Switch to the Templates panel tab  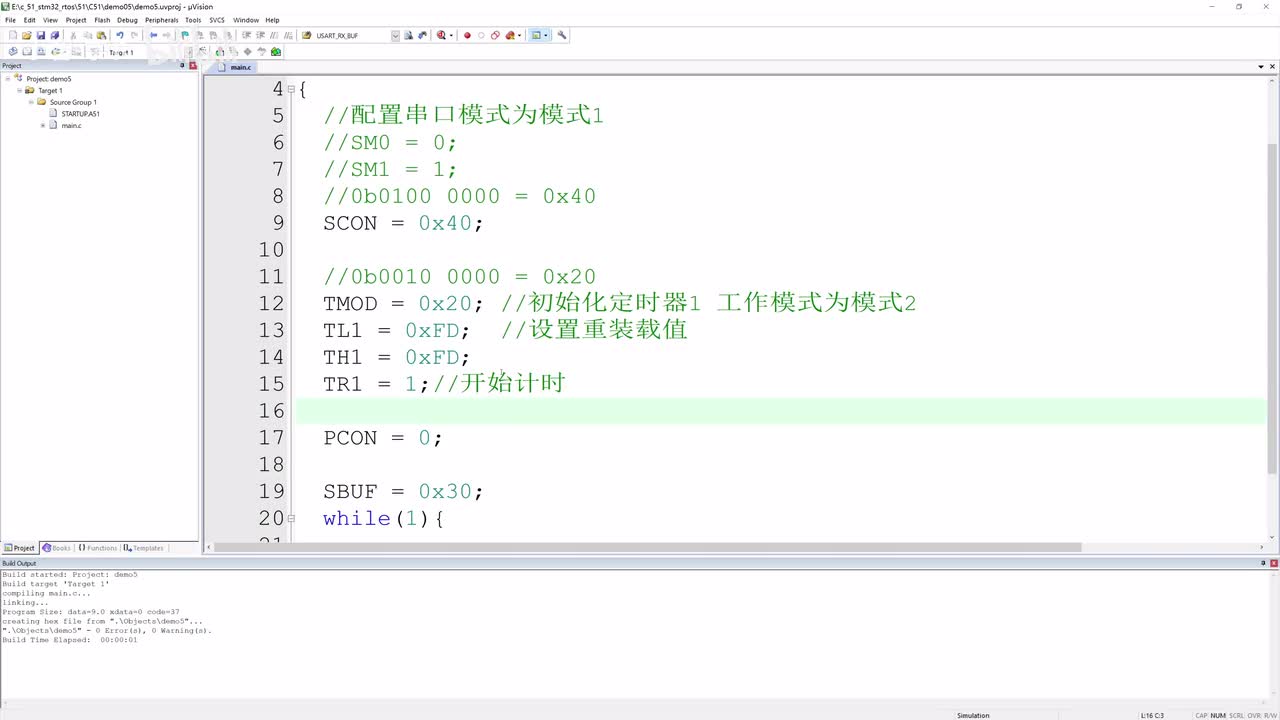[144, 548]
